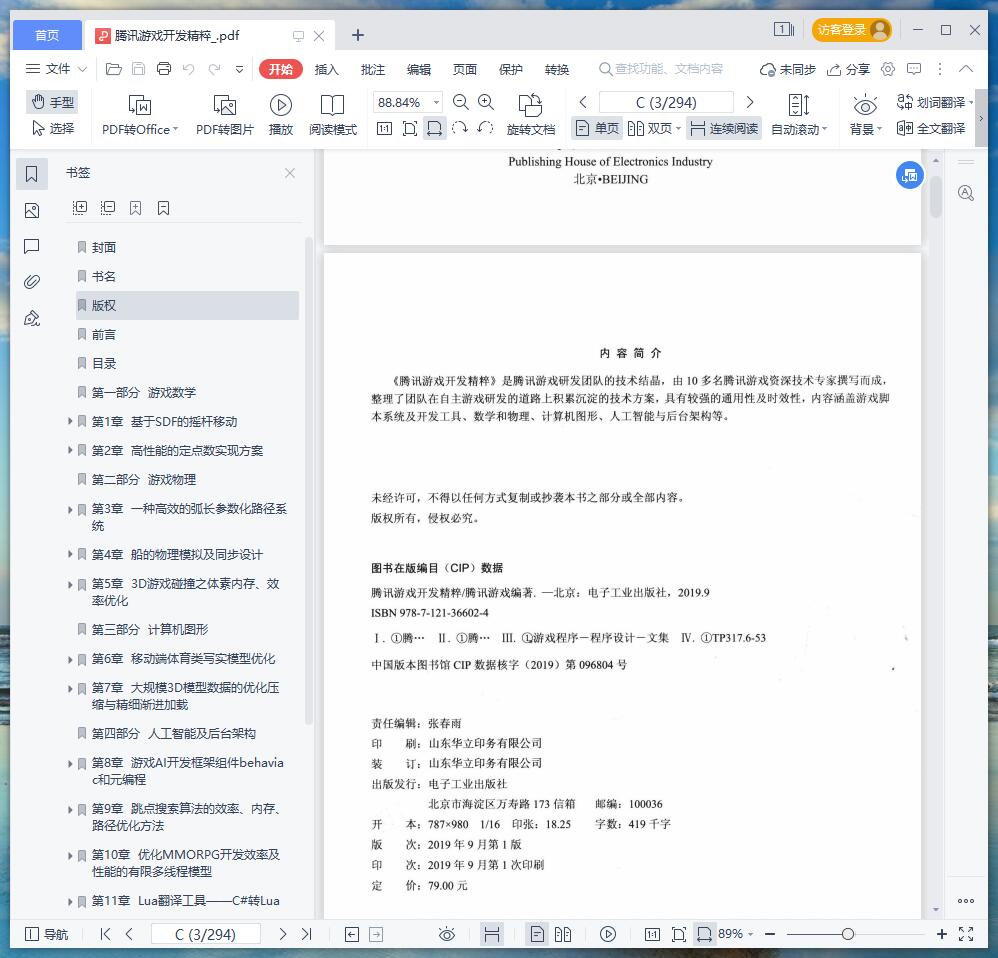Enter 阅读模式 reading mode
The image size is (998, 958).
(x=333, y=115)
